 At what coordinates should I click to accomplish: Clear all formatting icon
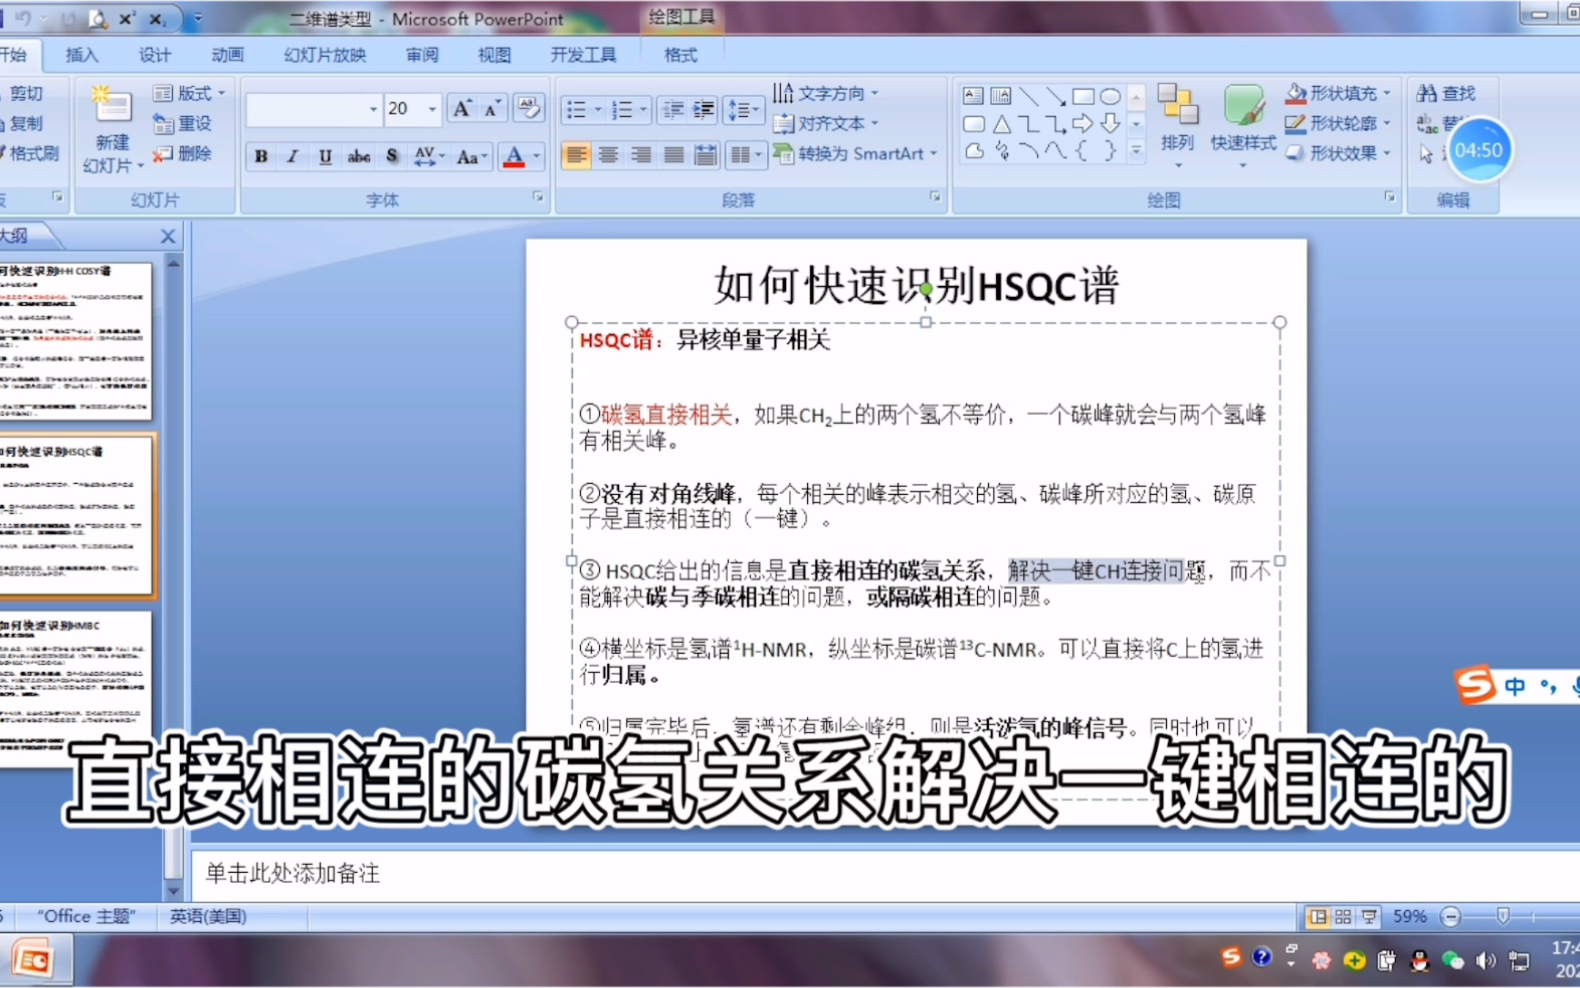528,108
